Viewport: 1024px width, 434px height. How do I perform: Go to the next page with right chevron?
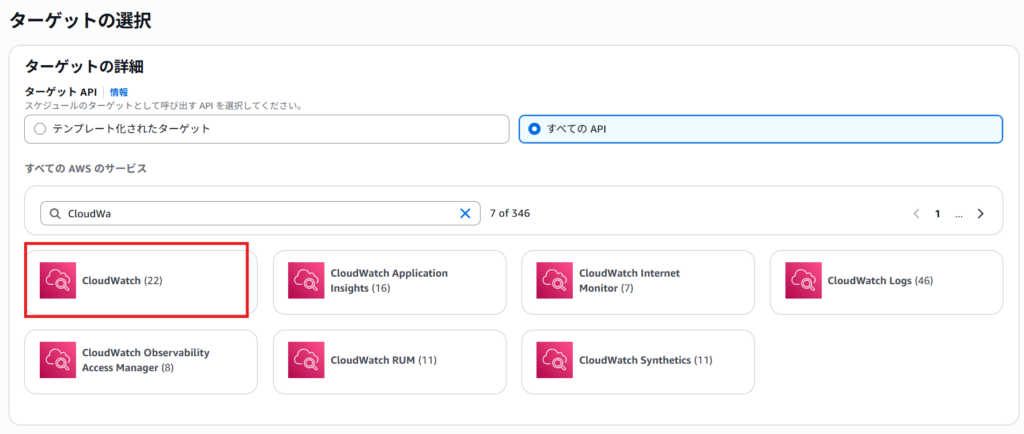pyautogui.click(x=980, y=213)
